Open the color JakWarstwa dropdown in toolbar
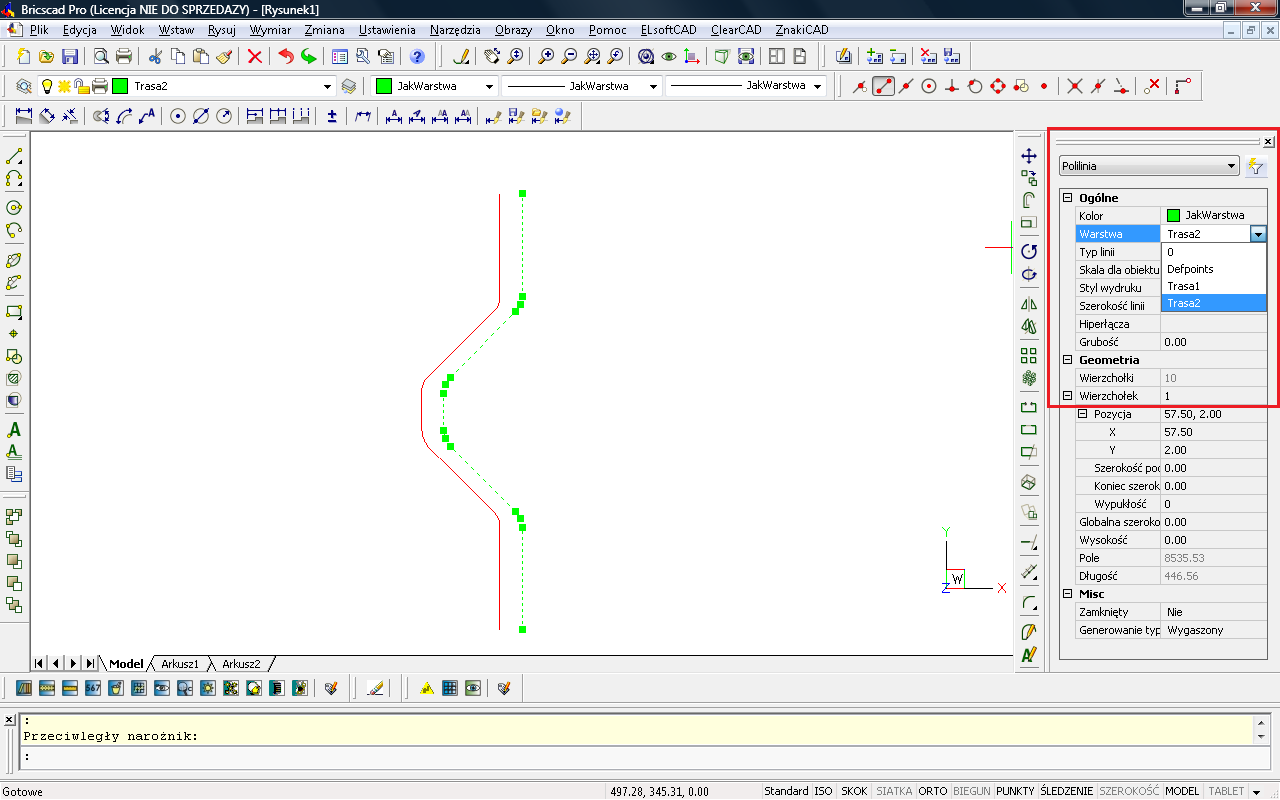Viewport: 1280px width, 800px height. coord(489,87)
